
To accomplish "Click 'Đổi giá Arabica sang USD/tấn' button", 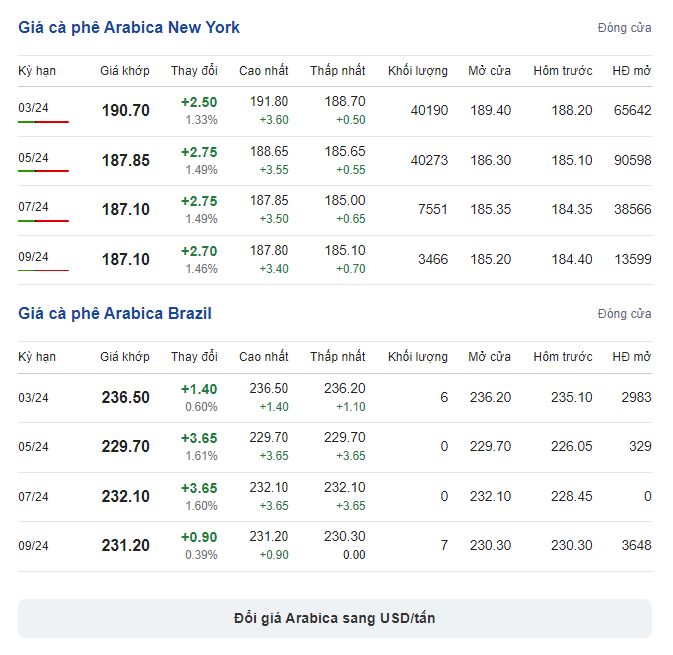I will click(x=335, y=618).
